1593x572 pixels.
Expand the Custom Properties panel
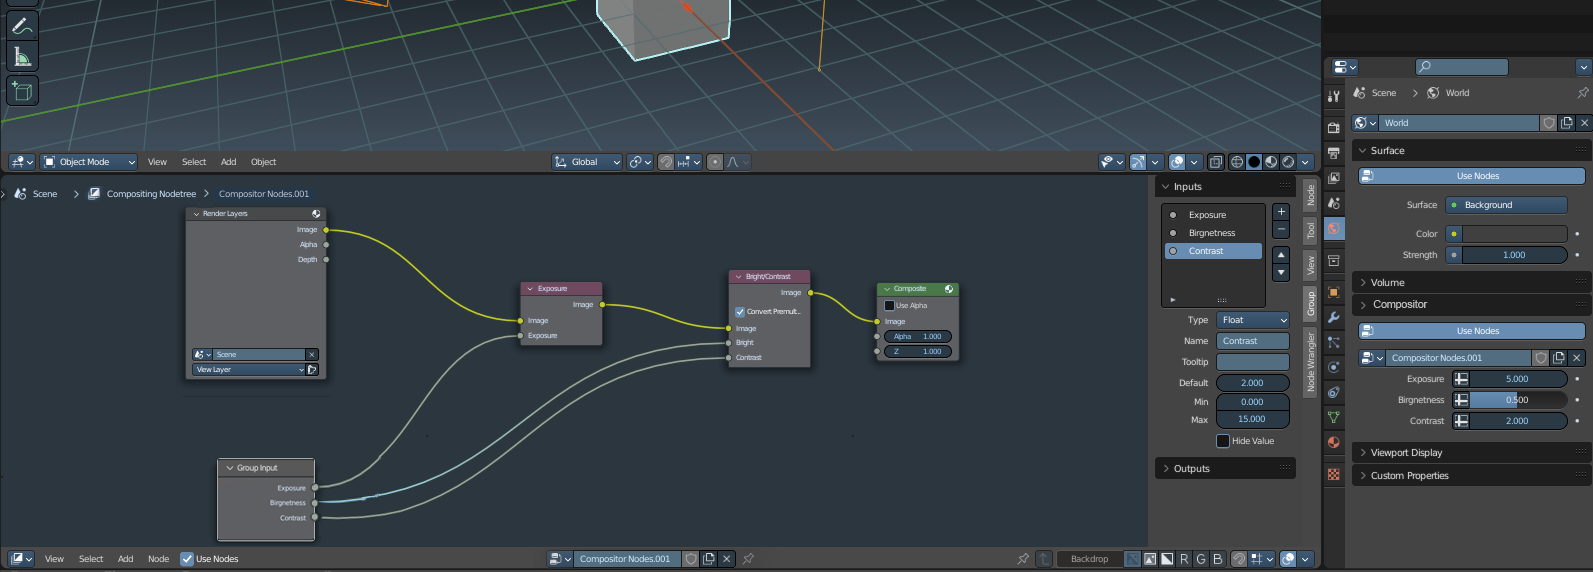[x=1471, y=476]
